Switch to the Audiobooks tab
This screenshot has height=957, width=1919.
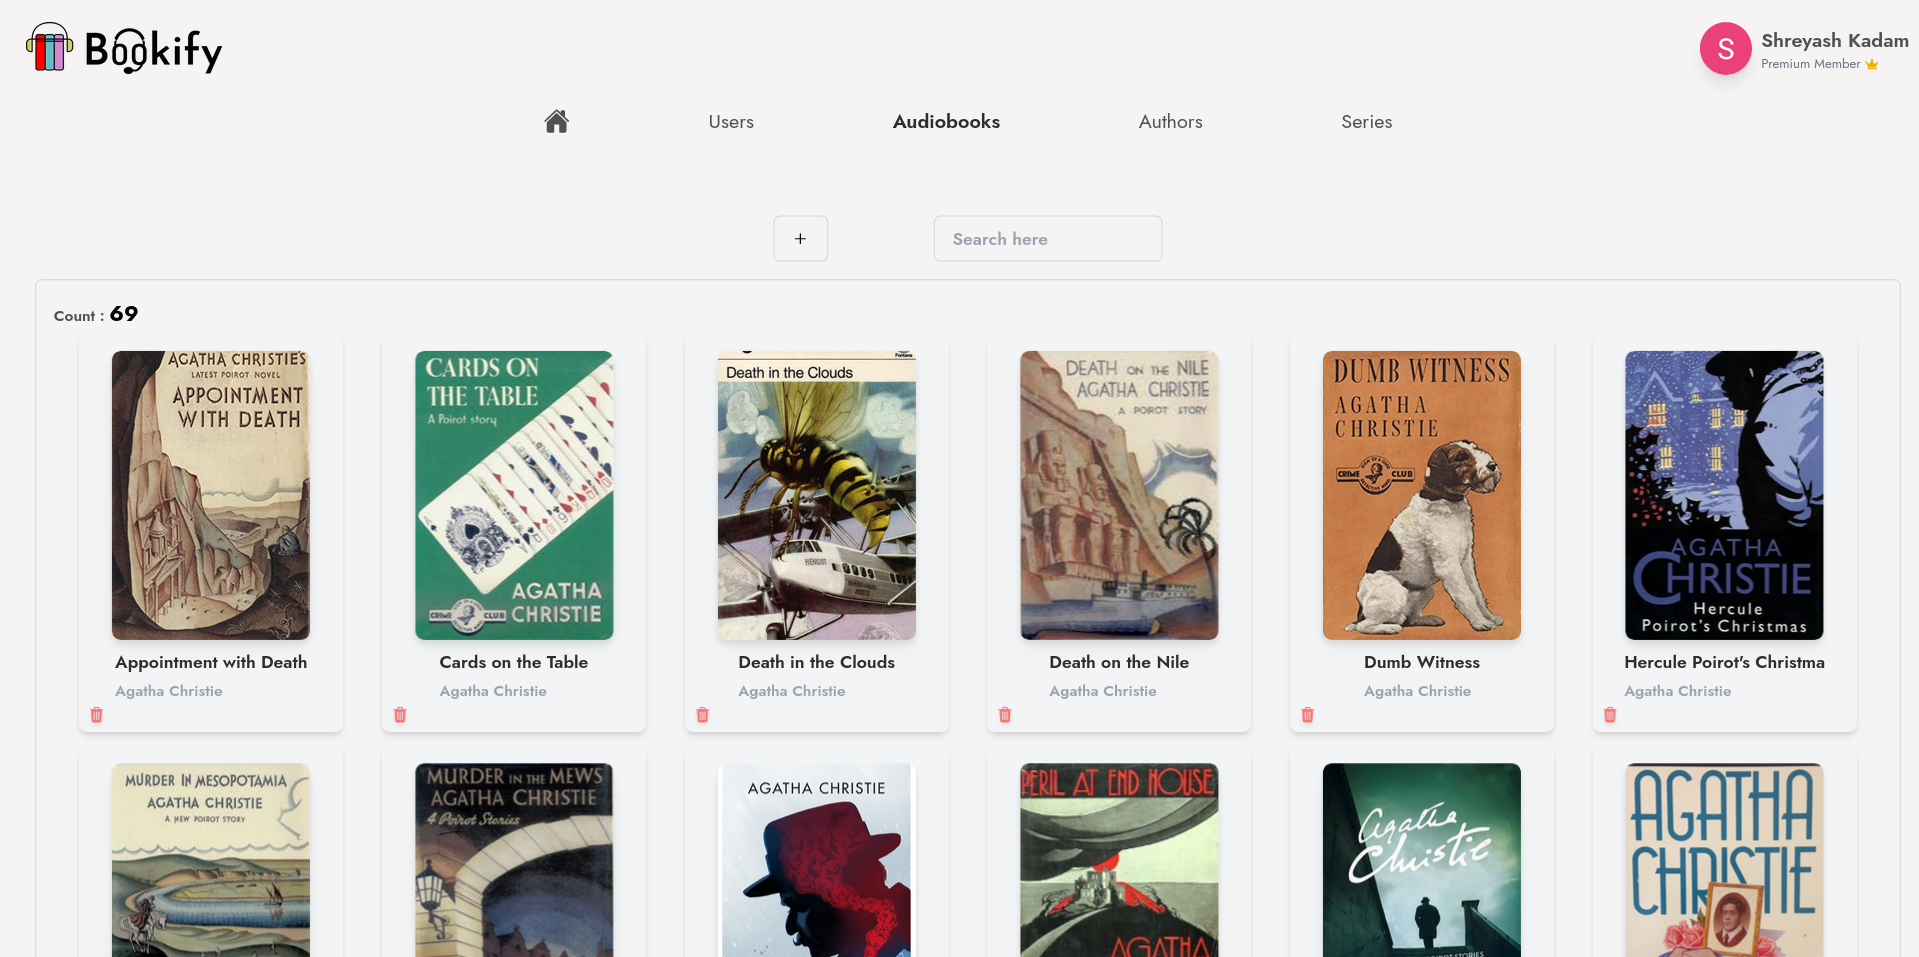[946, 122]
